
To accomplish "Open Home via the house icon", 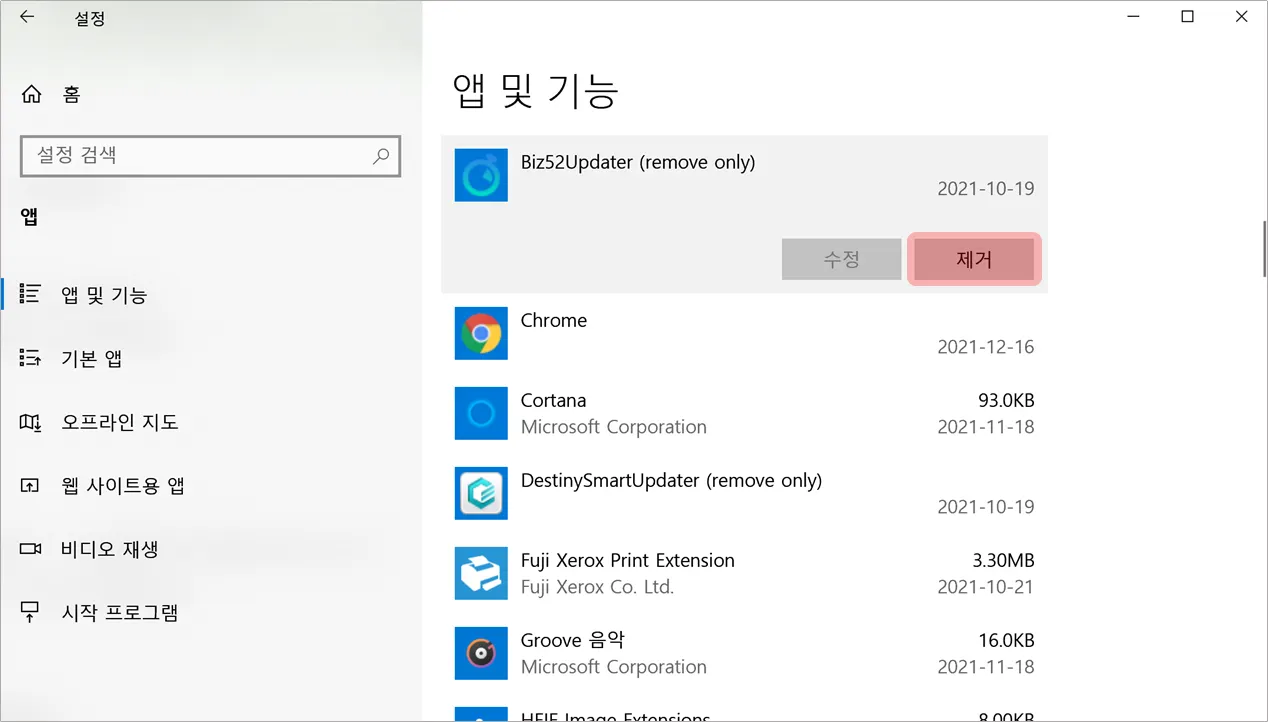I will pos(32,94).
